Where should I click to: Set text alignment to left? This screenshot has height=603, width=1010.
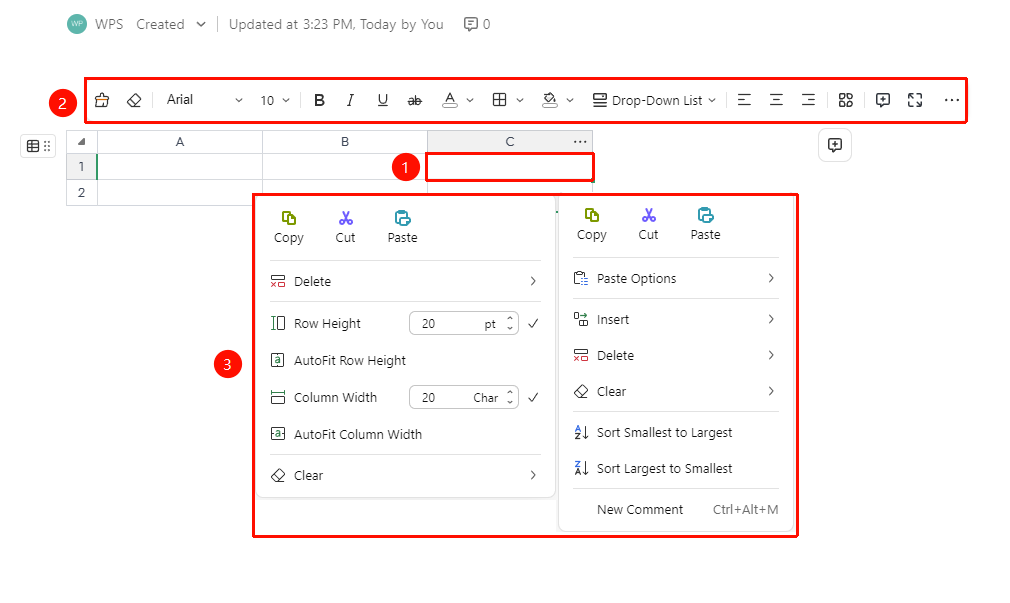pos(744,100)
